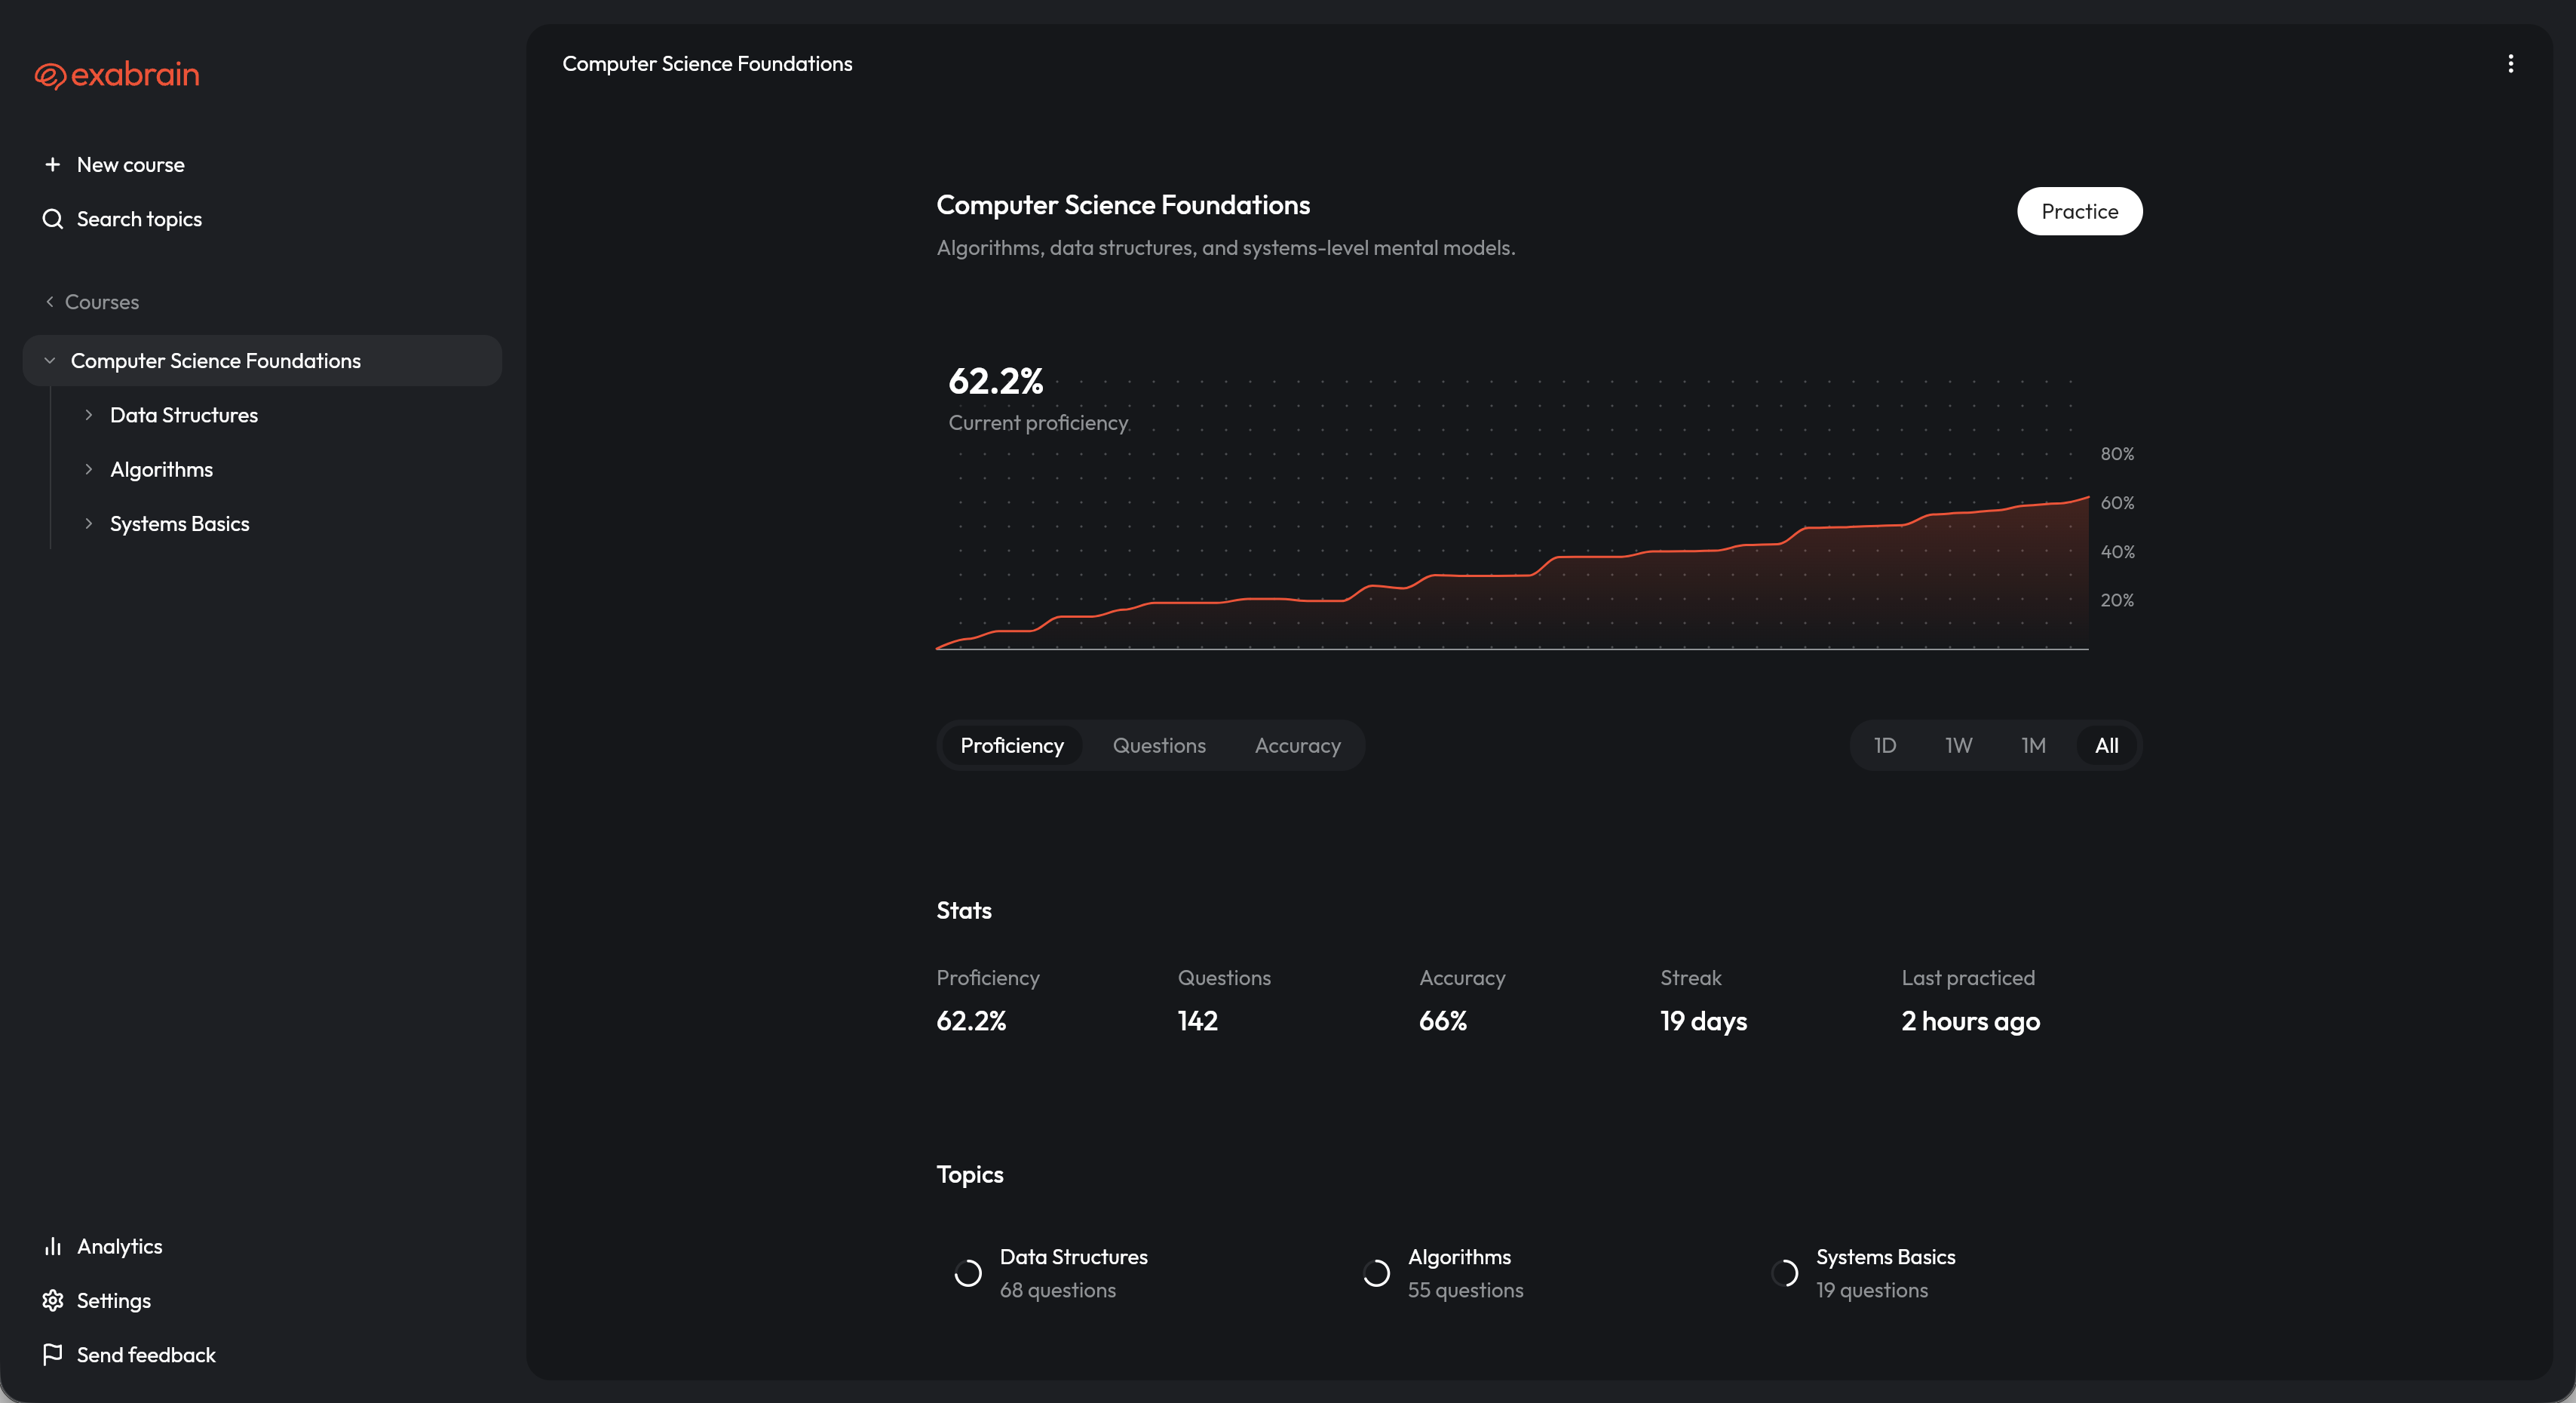Click the Data Structures progress ring icon

click(967, 1273)
